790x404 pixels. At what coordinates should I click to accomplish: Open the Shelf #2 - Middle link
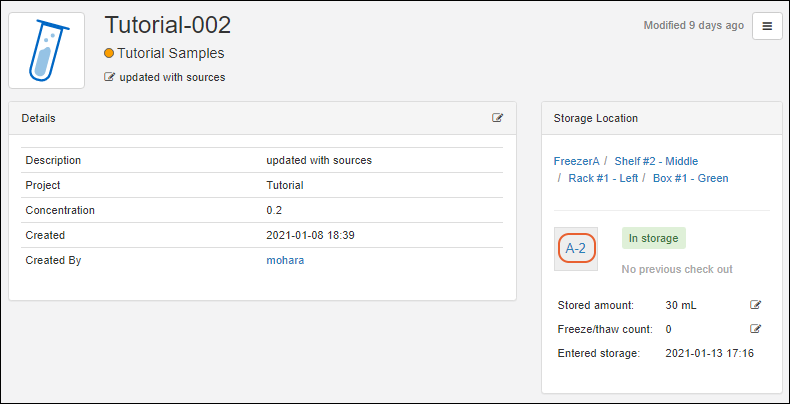(656, 161)
